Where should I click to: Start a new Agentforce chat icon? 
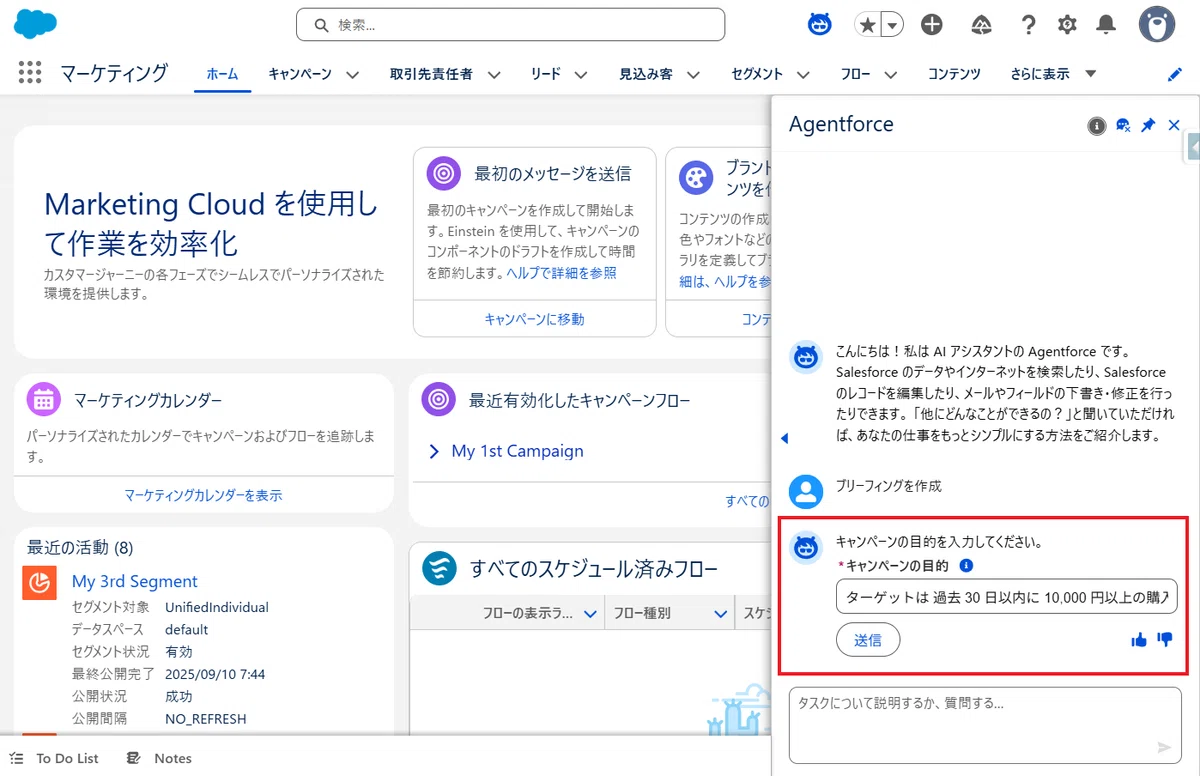(1123, 125)
